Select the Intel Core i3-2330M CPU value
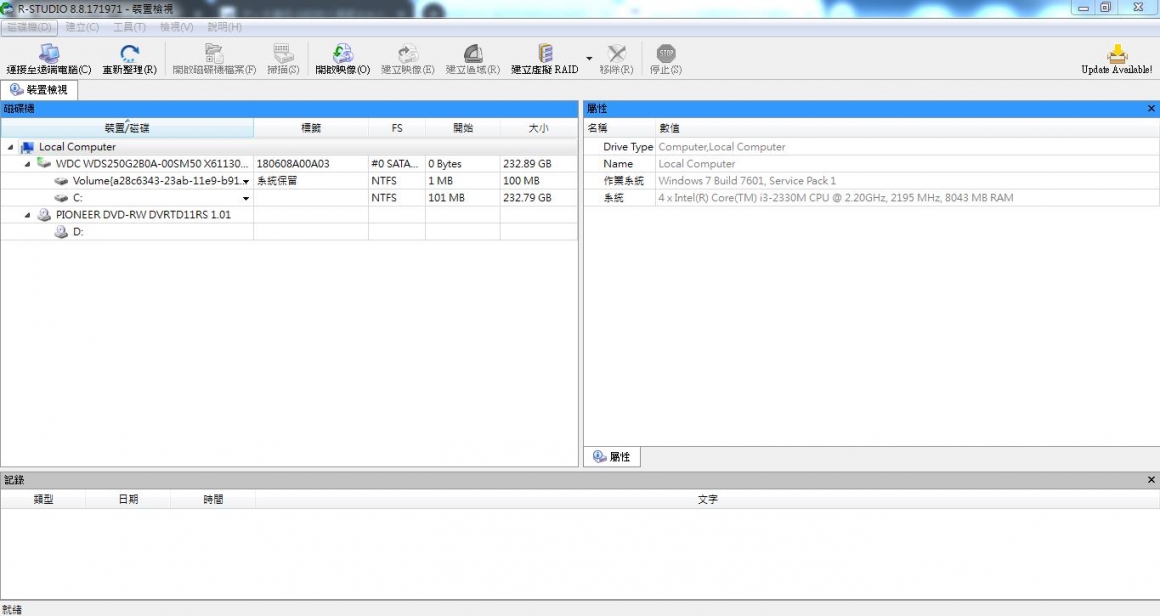 point(836,198)
